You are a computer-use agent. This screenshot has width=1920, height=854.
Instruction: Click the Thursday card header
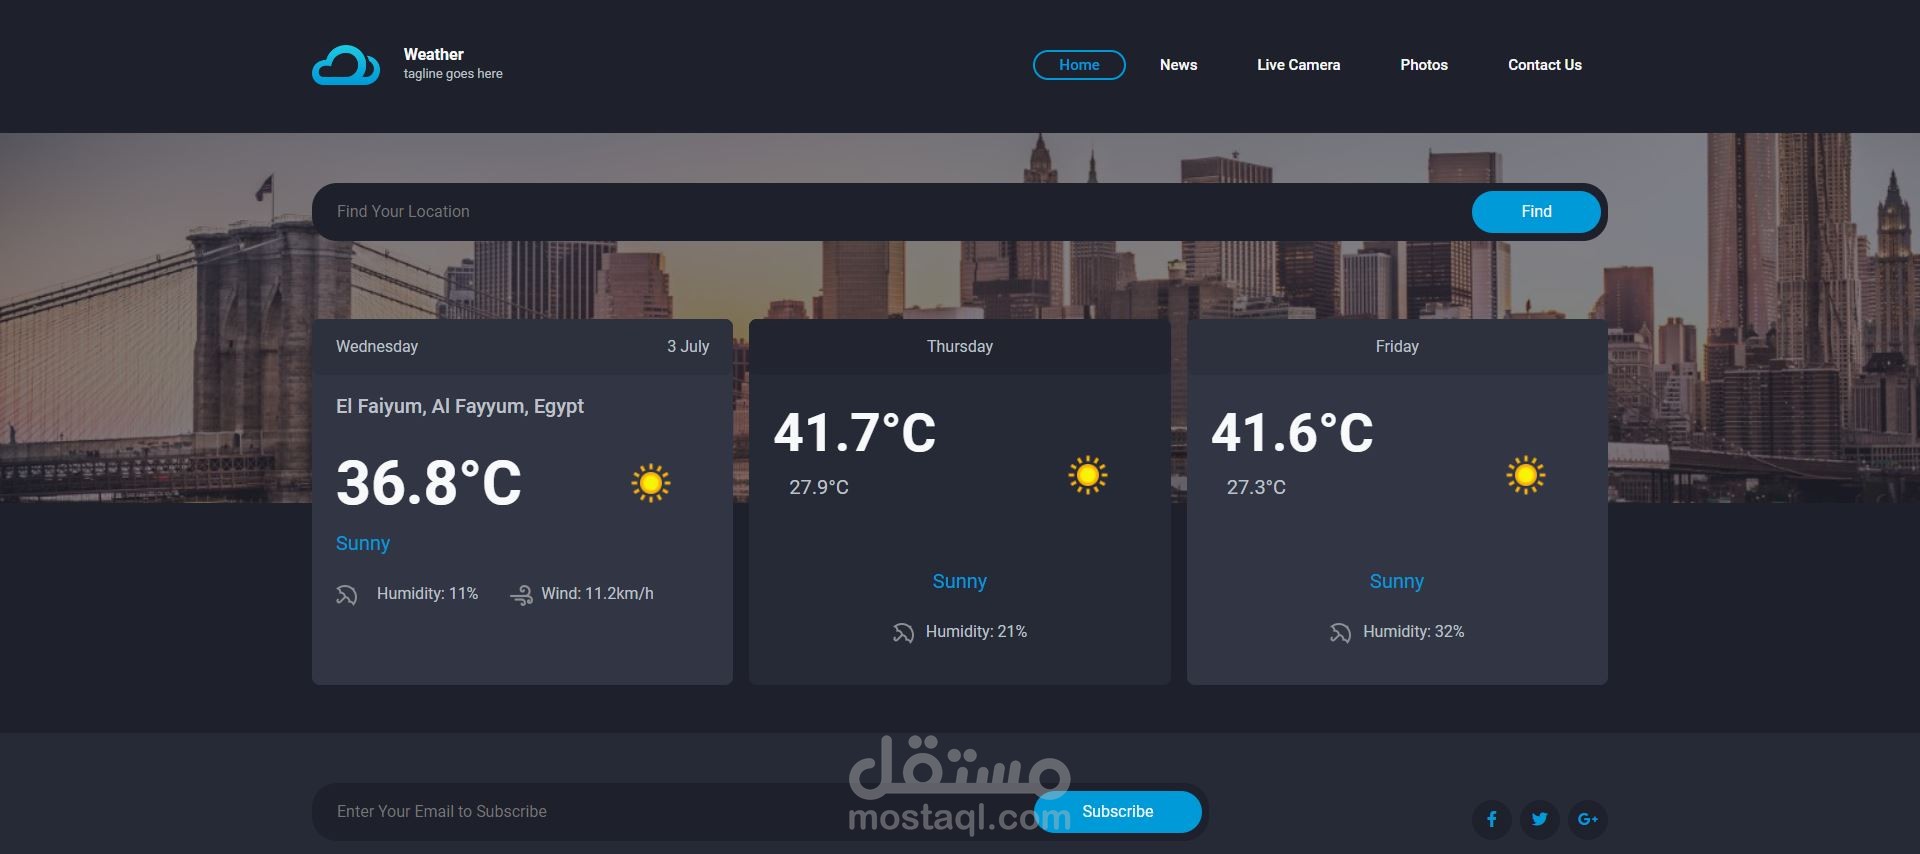tap(960, 347)
